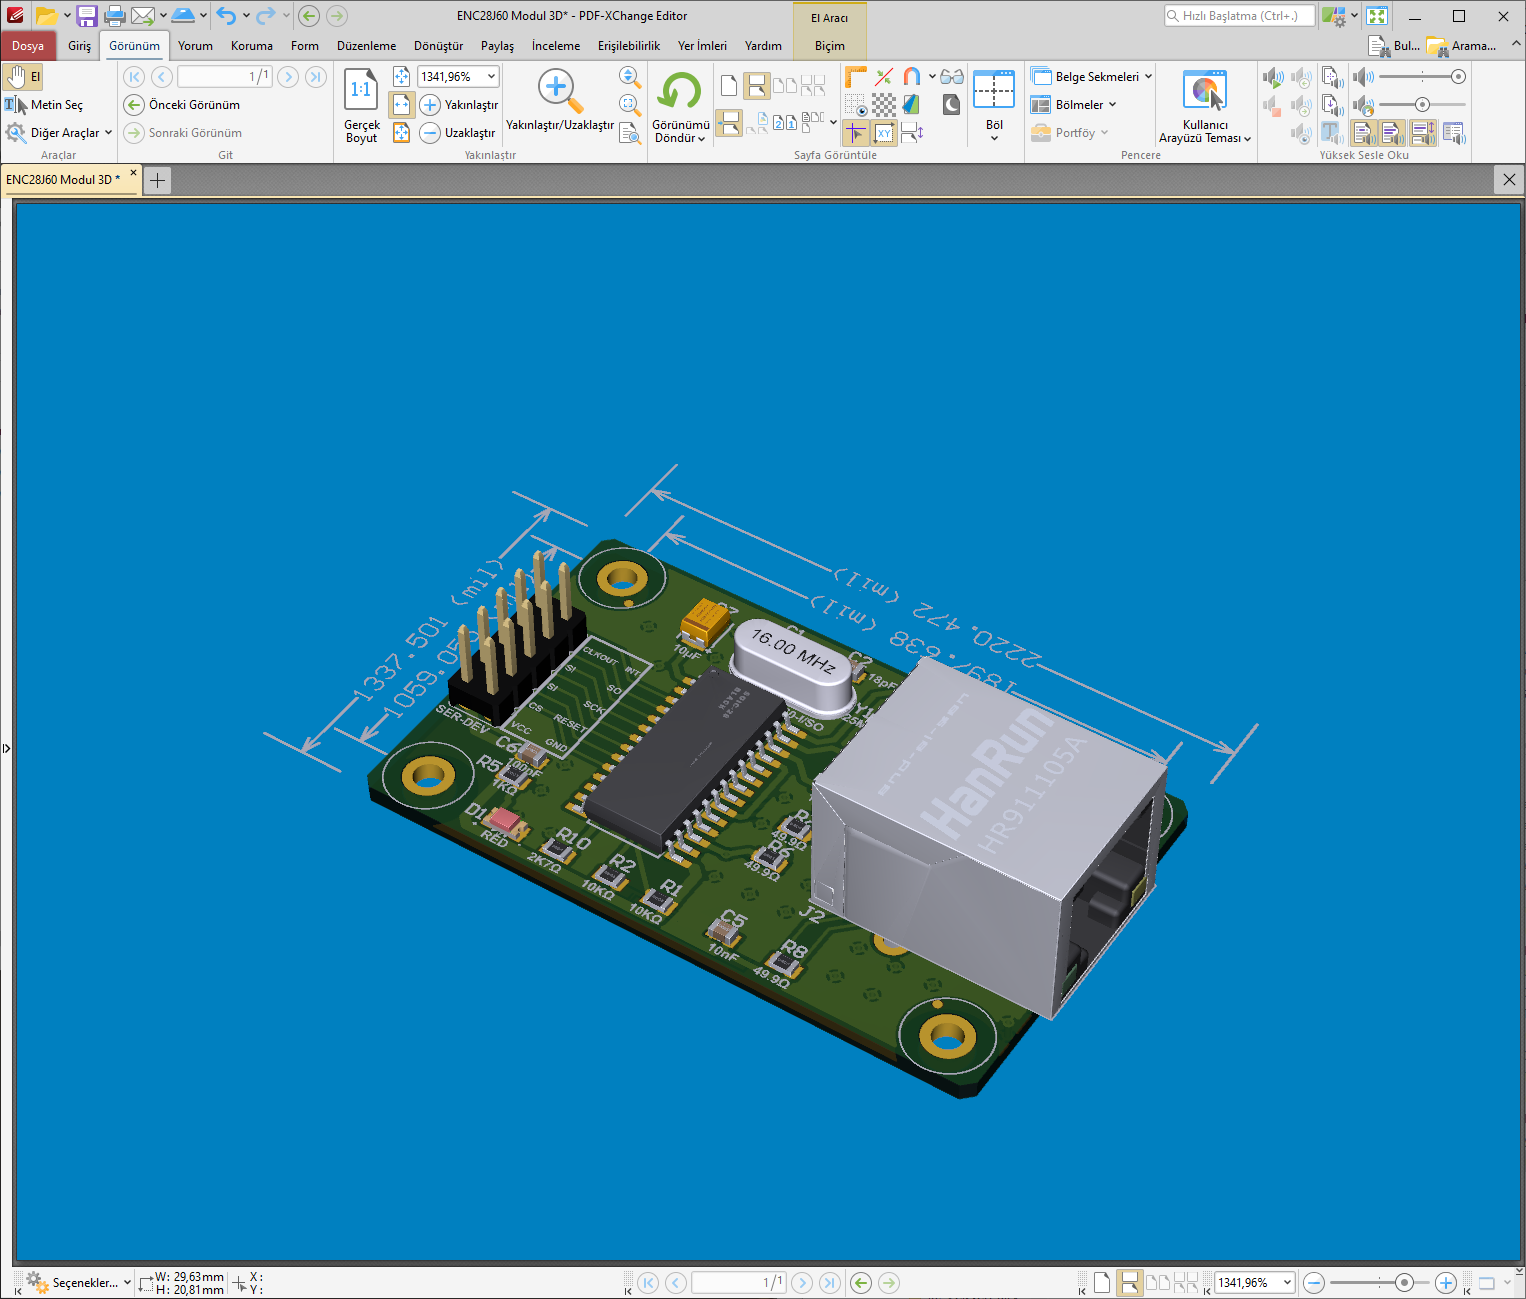
Task: Toggle the fit width zoom mode
Action: 401,105
